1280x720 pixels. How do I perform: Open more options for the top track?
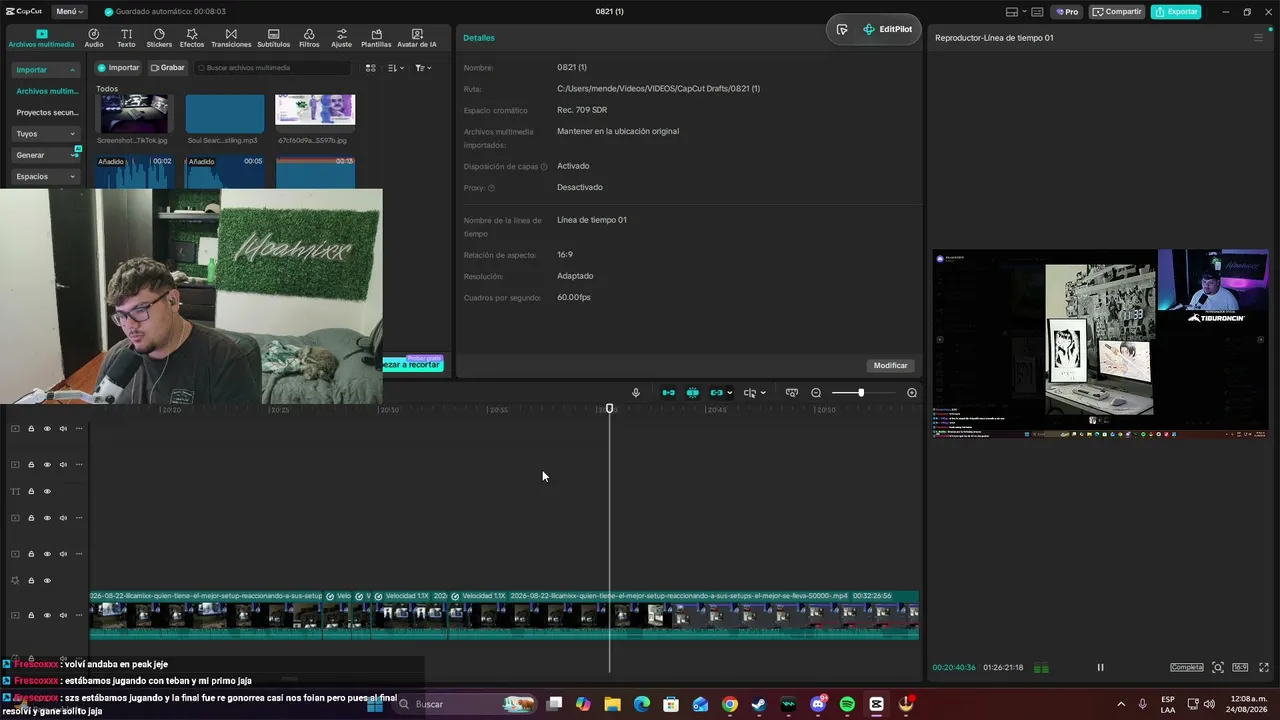[79, 429]
